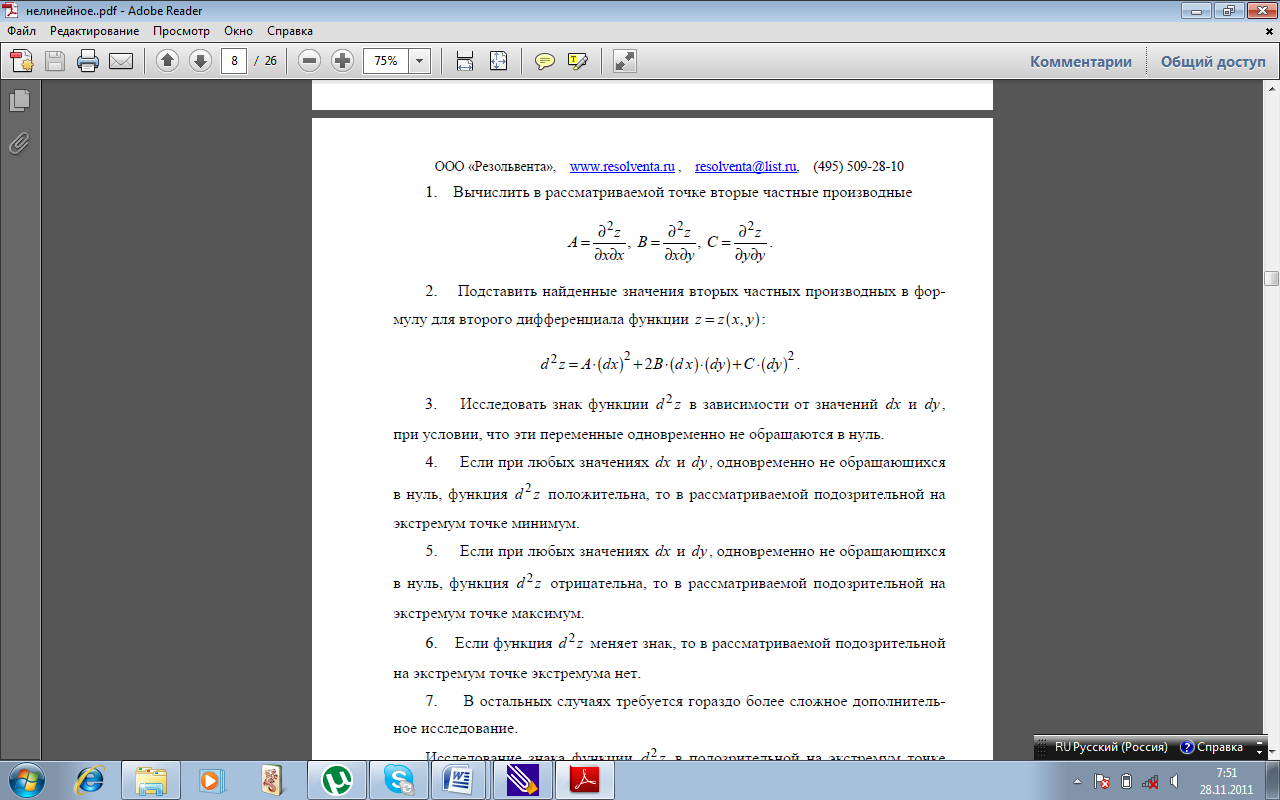Screen dimensions: 1280x800
Task: Open the Файл menu
Action: [x=21, y=31]
